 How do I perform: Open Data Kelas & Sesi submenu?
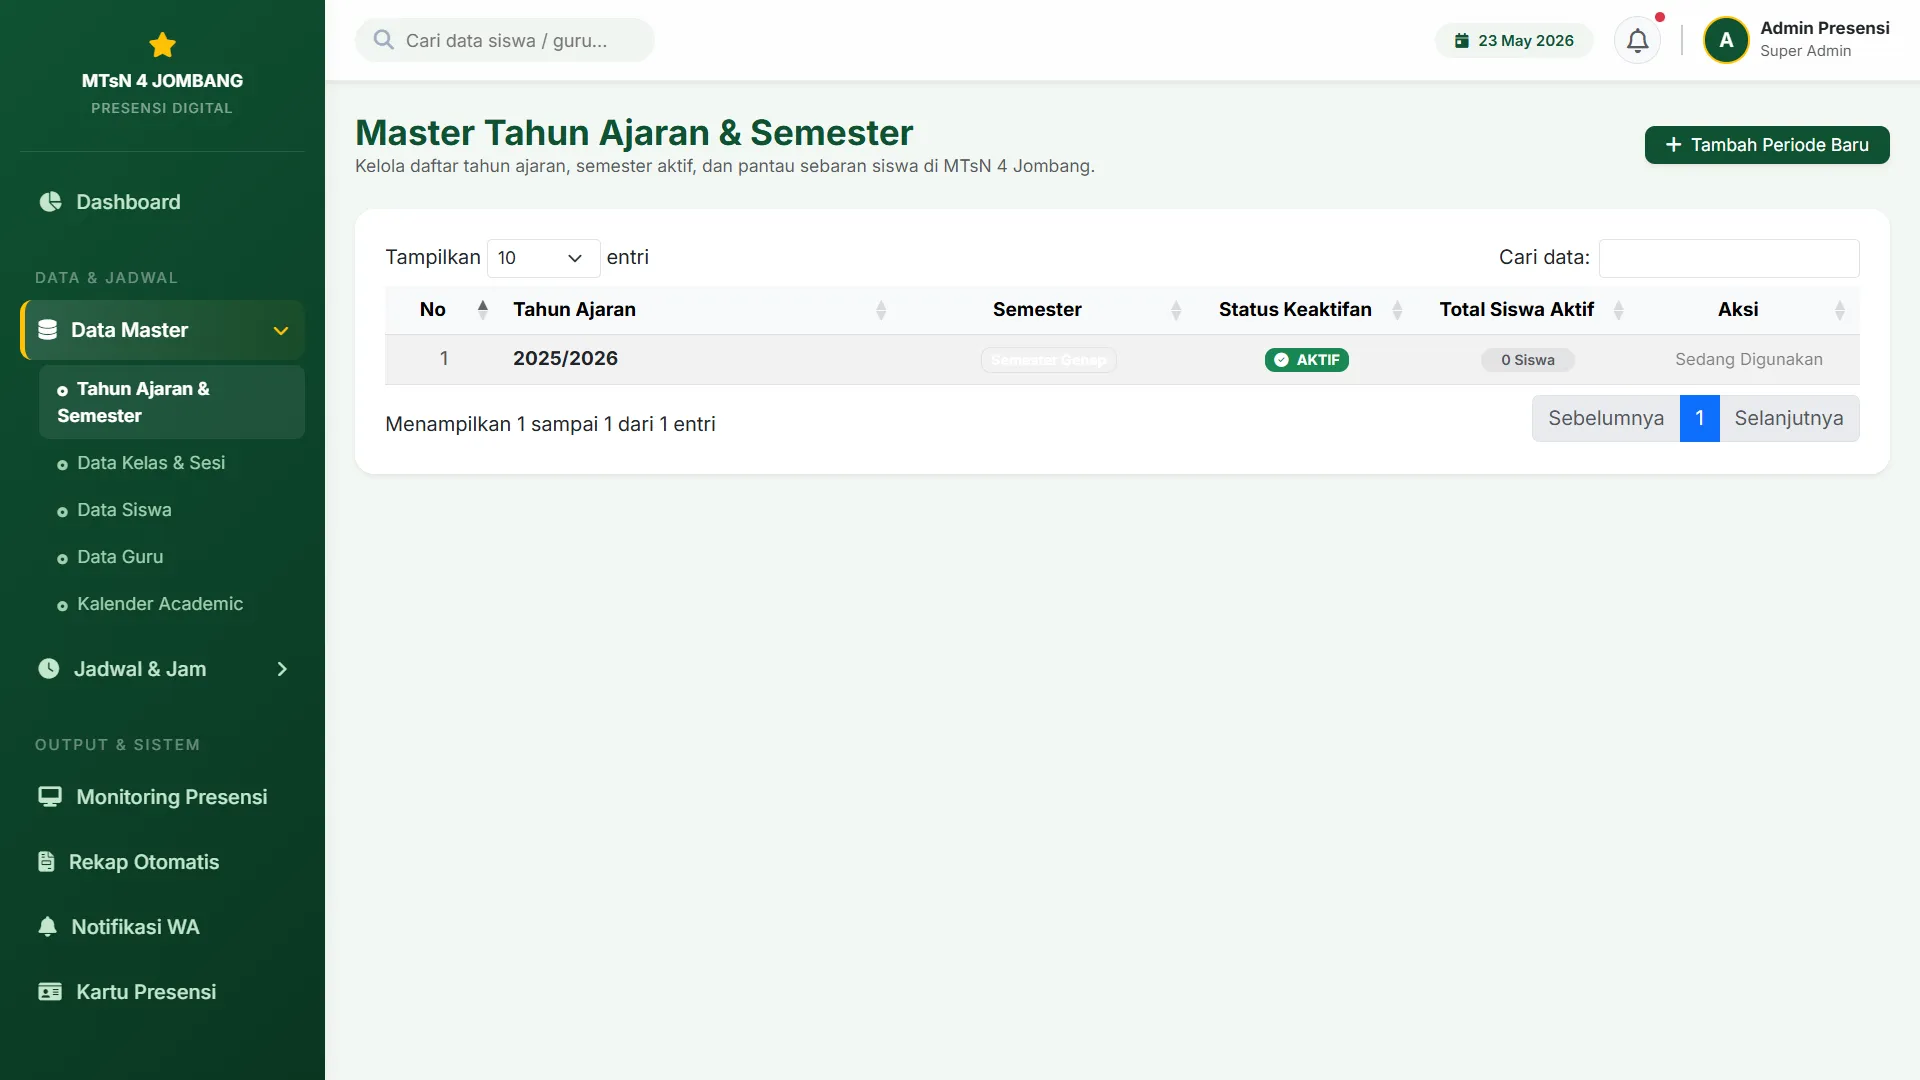pos(172,463)
